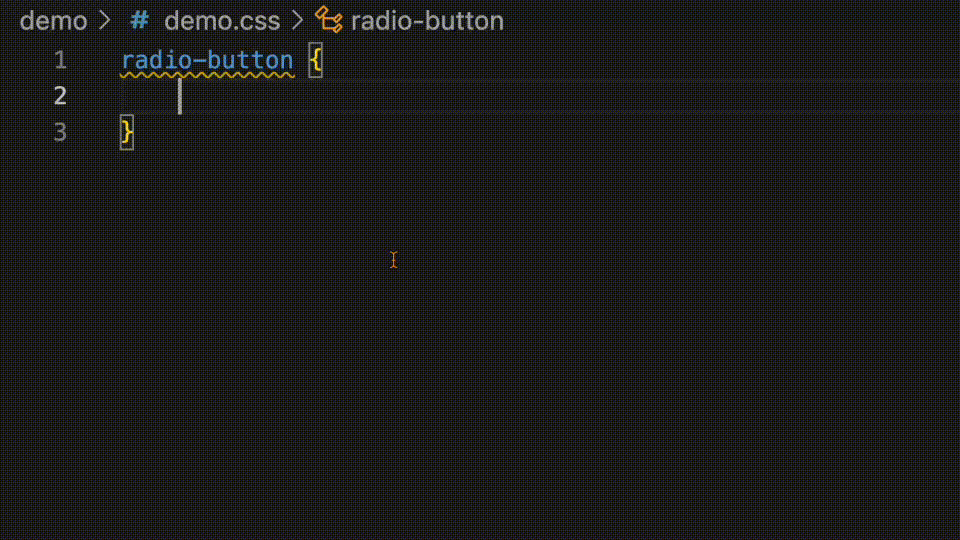The width and height of the screenshot is (960, 540).
Task: Click the chevron separator after demo.css breadcrumb
Action: pyautogui.click(x=298, y=21)
